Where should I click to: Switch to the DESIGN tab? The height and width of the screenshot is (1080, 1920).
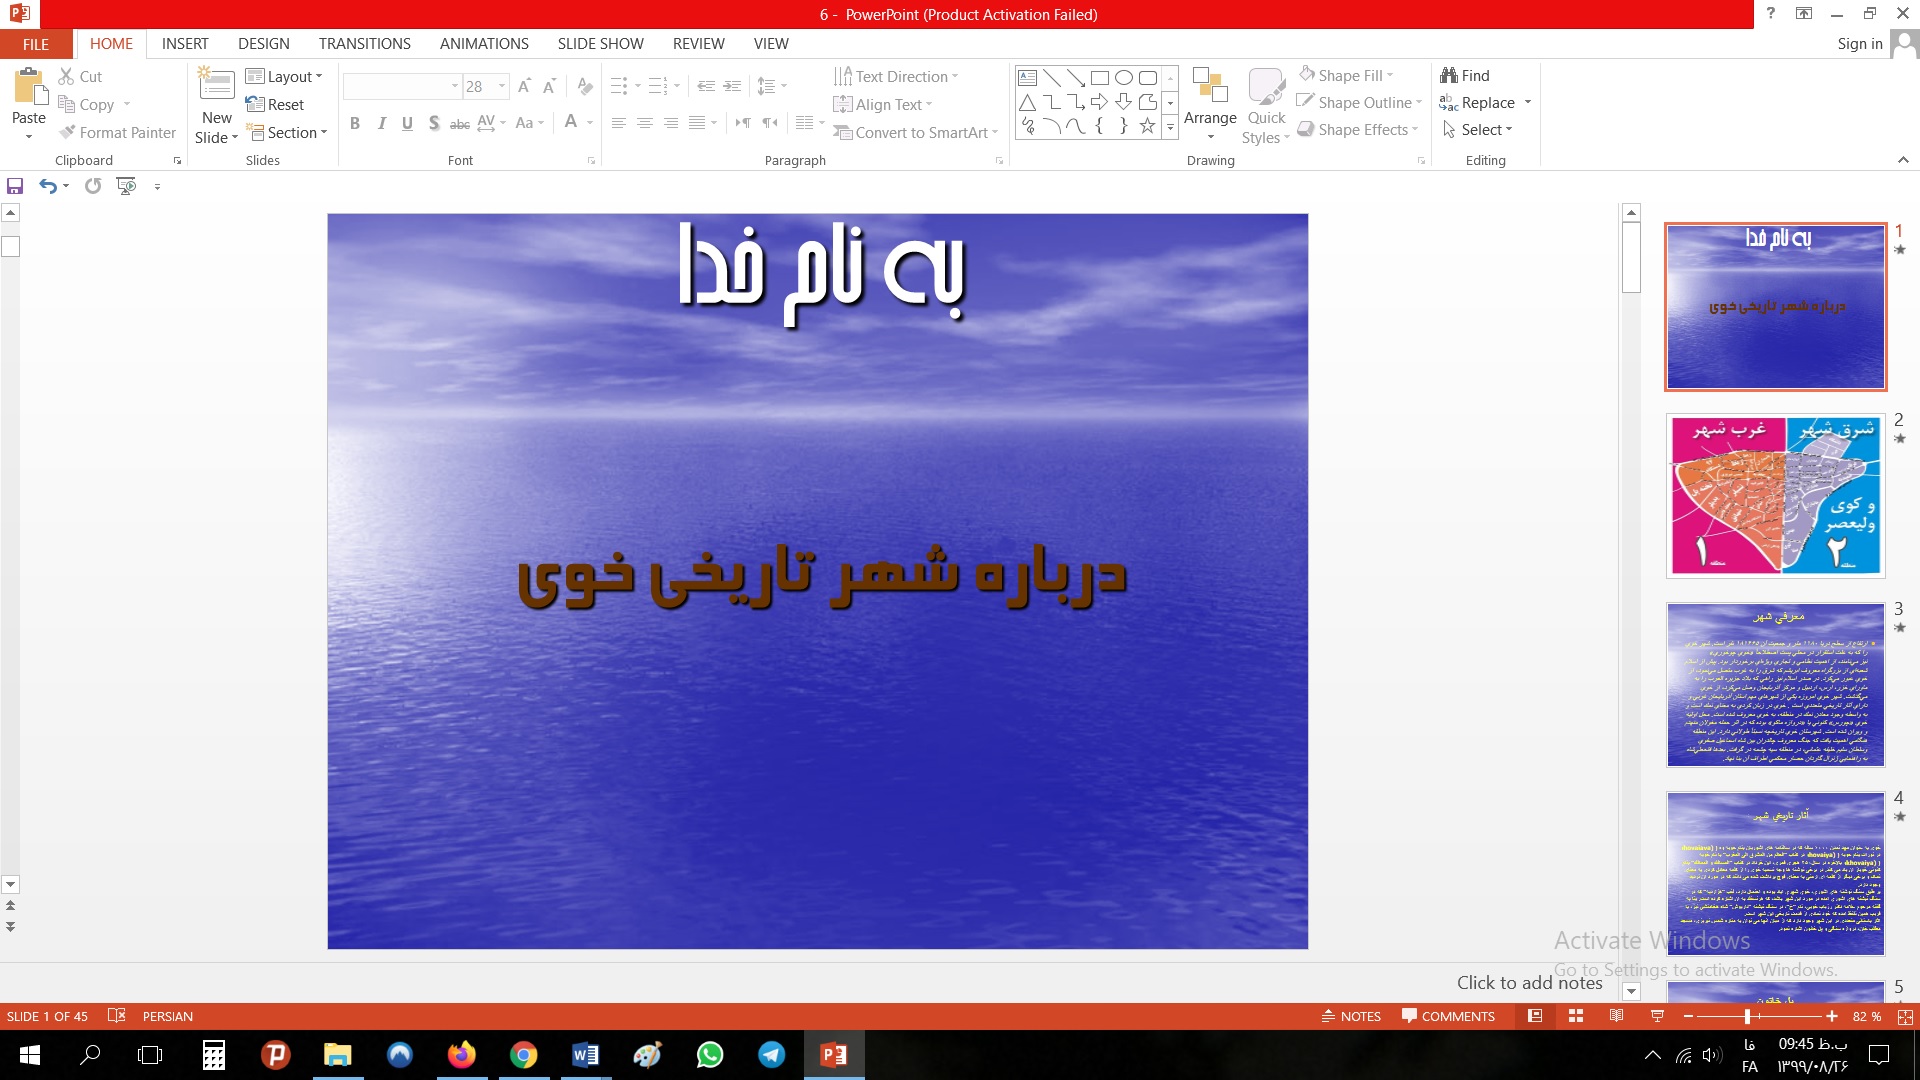pos(263,44)
